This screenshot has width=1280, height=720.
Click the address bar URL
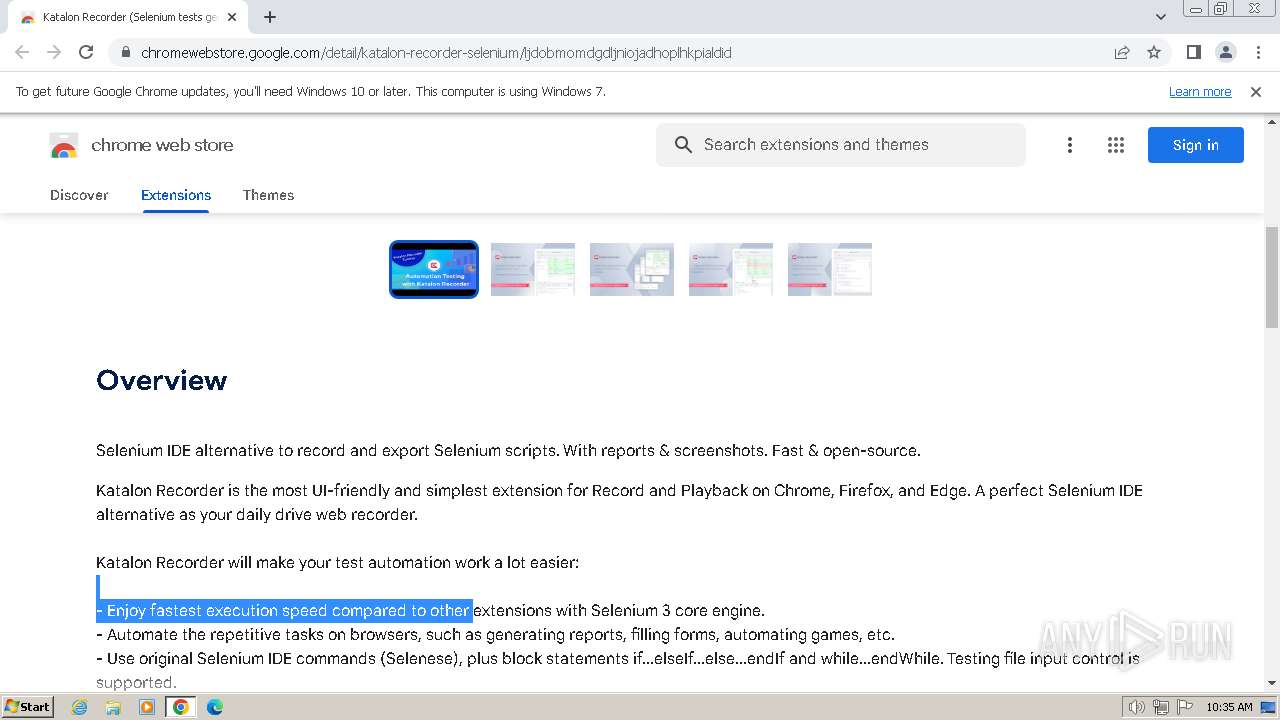pyautogui.click(x=436, y=52)
